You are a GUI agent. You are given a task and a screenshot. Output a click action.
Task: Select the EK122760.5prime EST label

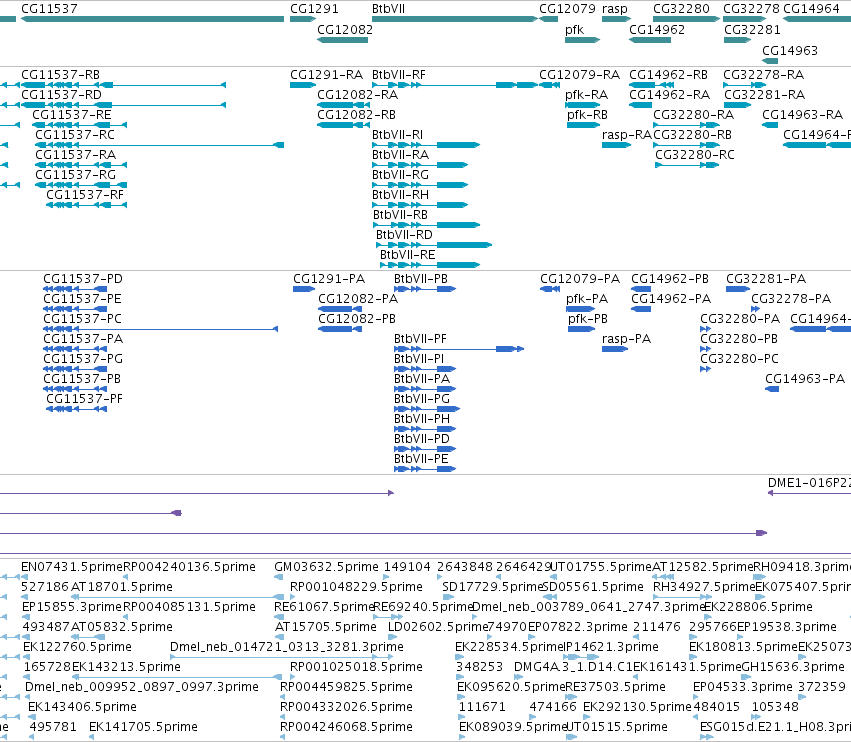[78, 647]
